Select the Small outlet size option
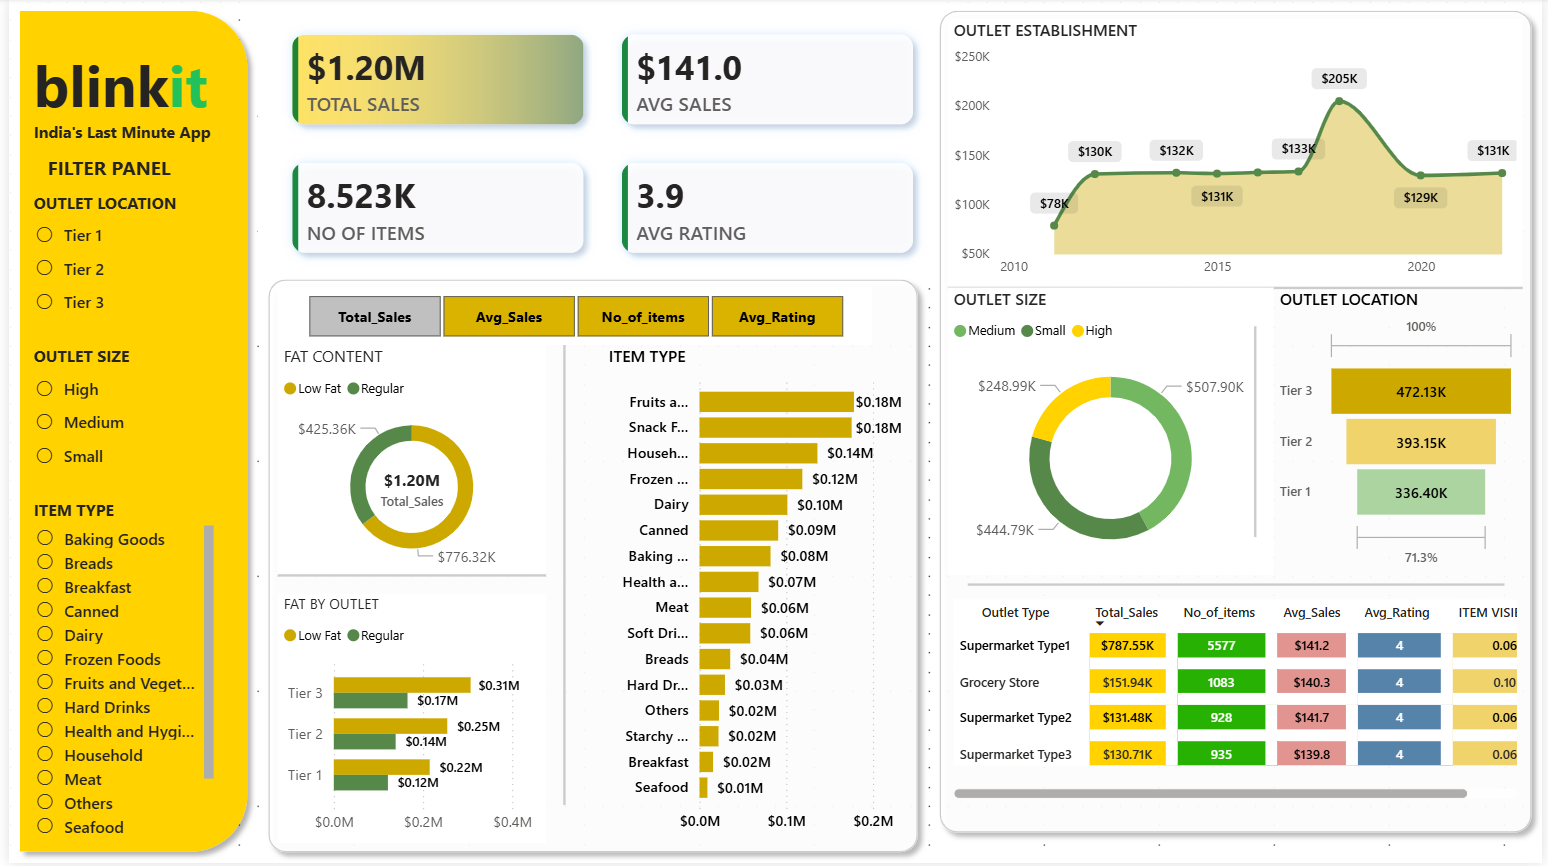 (43, 456)
